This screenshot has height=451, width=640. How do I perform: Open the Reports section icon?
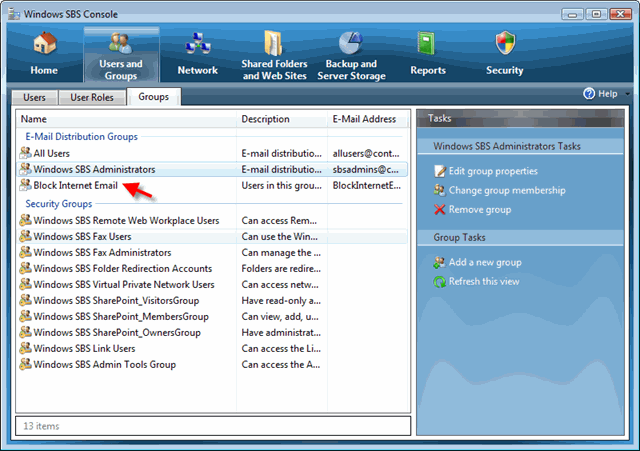[x=426, y=43]
